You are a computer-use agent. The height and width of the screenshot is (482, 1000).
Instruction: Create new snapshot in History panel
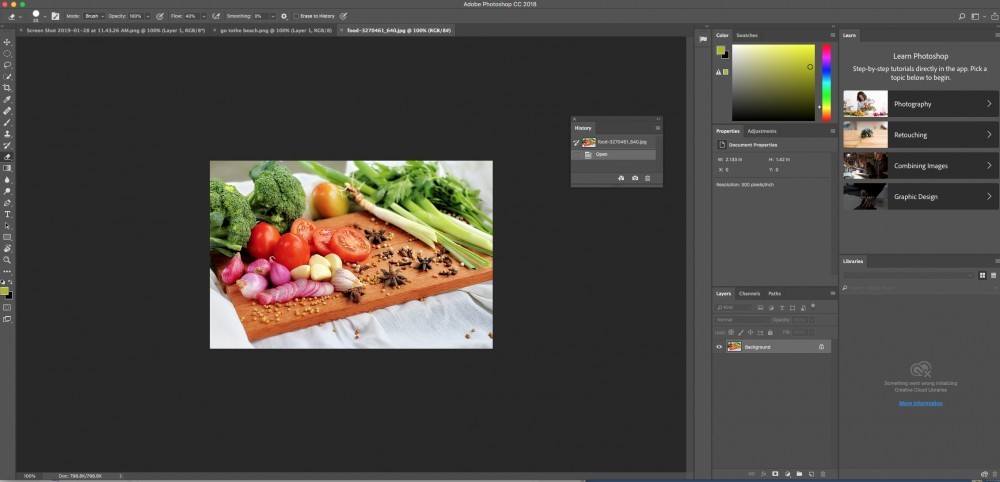click(x=635, y=179)
